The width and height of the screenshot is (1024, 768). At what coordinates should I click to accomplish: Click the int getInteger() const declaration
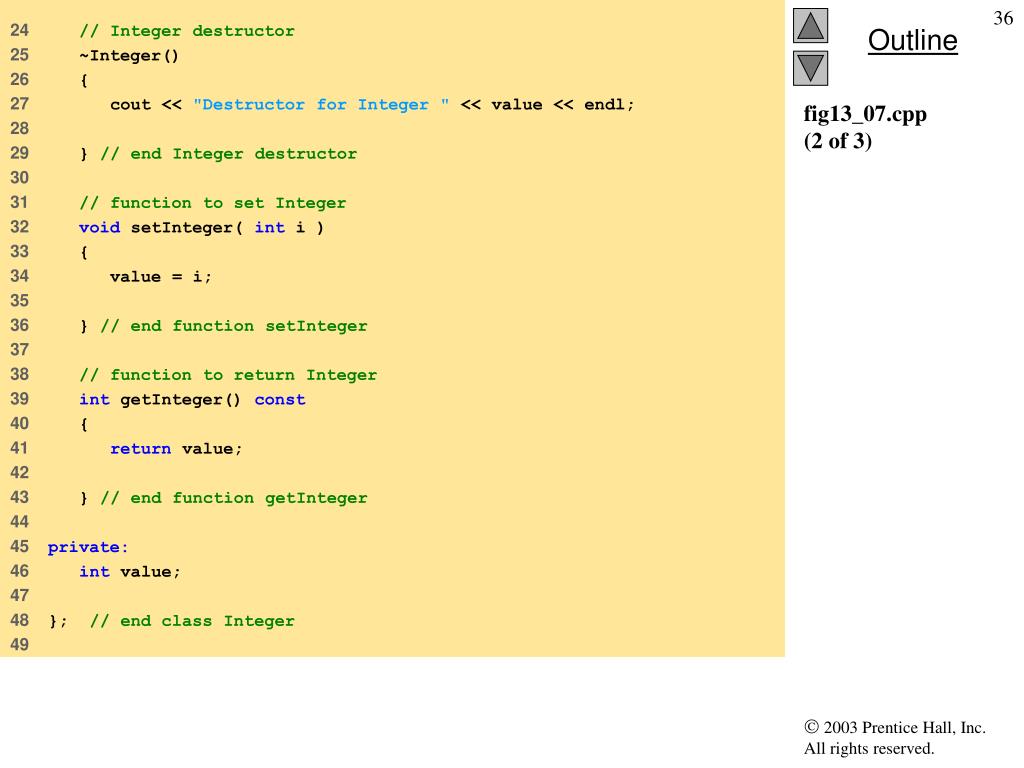(192, 400)
